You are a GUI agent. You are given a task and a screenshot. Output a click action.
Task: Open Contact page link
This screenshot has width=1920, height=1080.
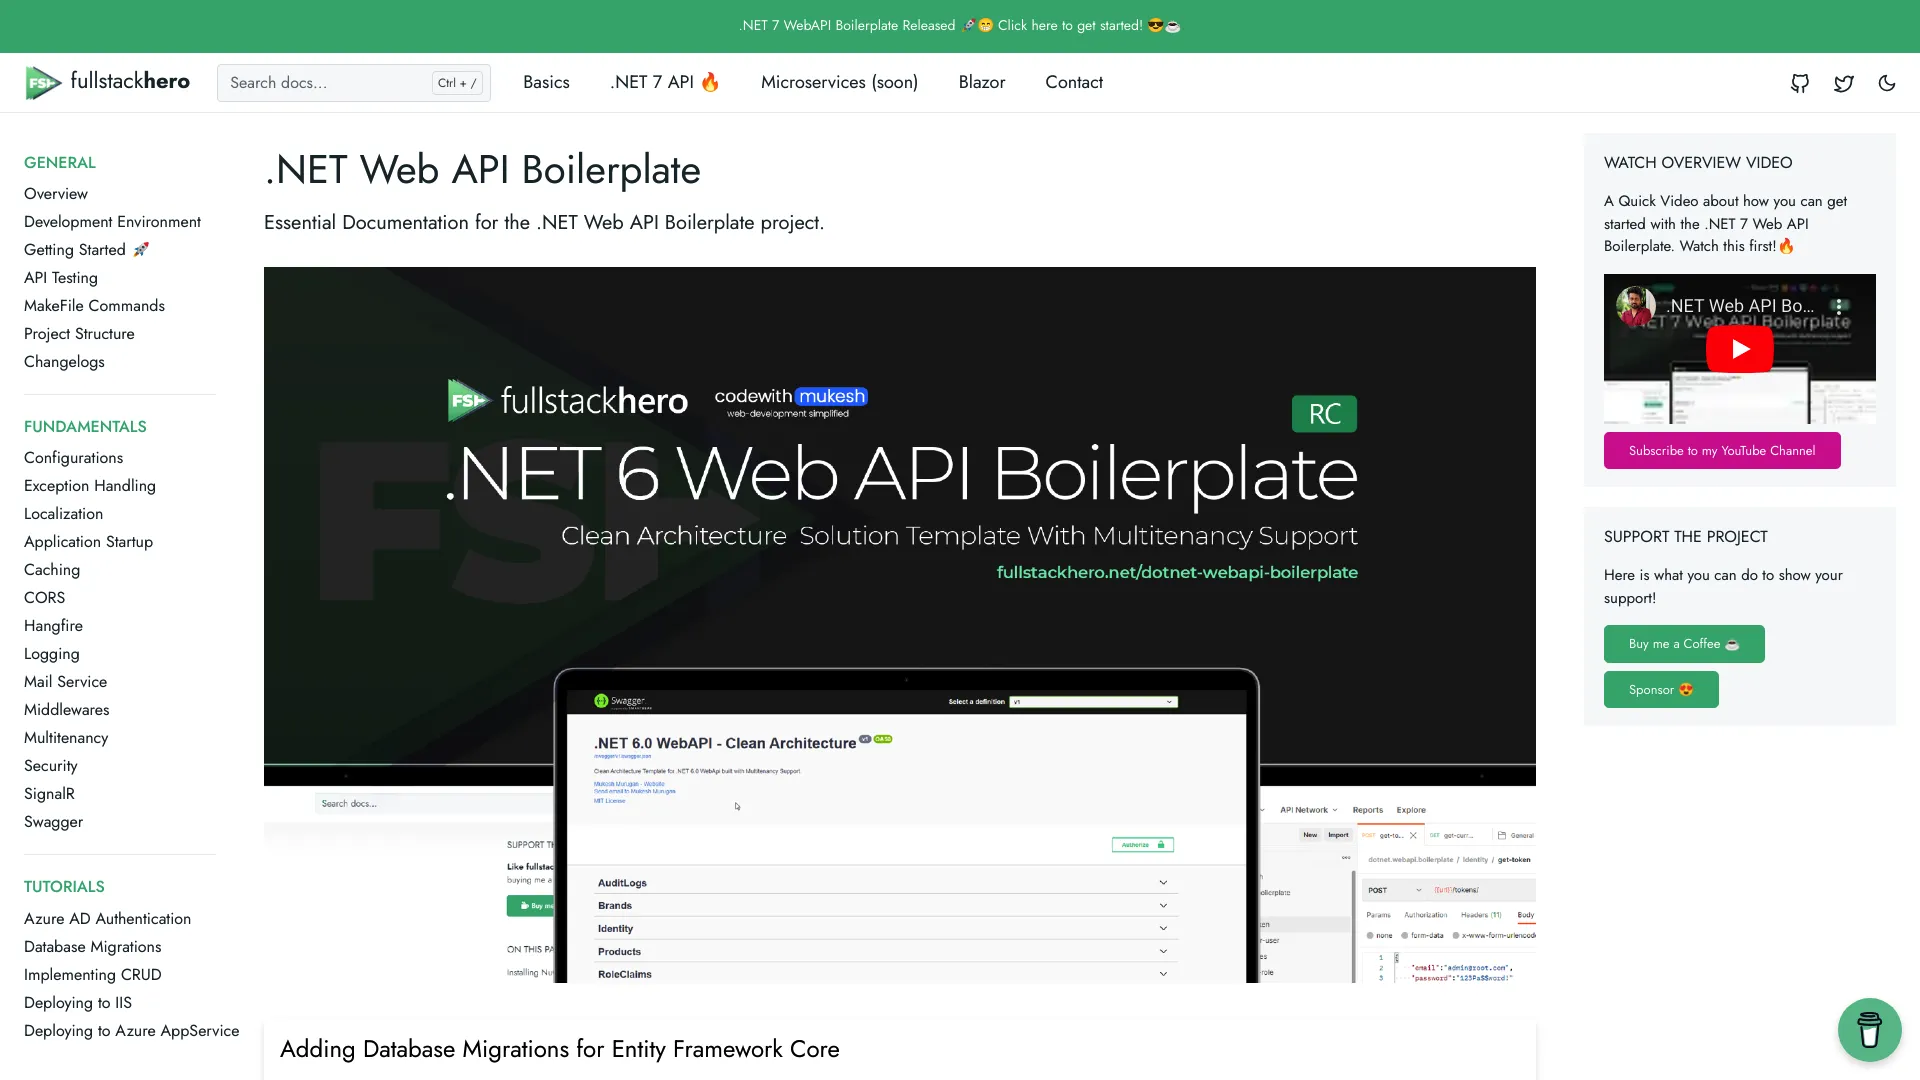1073,82
